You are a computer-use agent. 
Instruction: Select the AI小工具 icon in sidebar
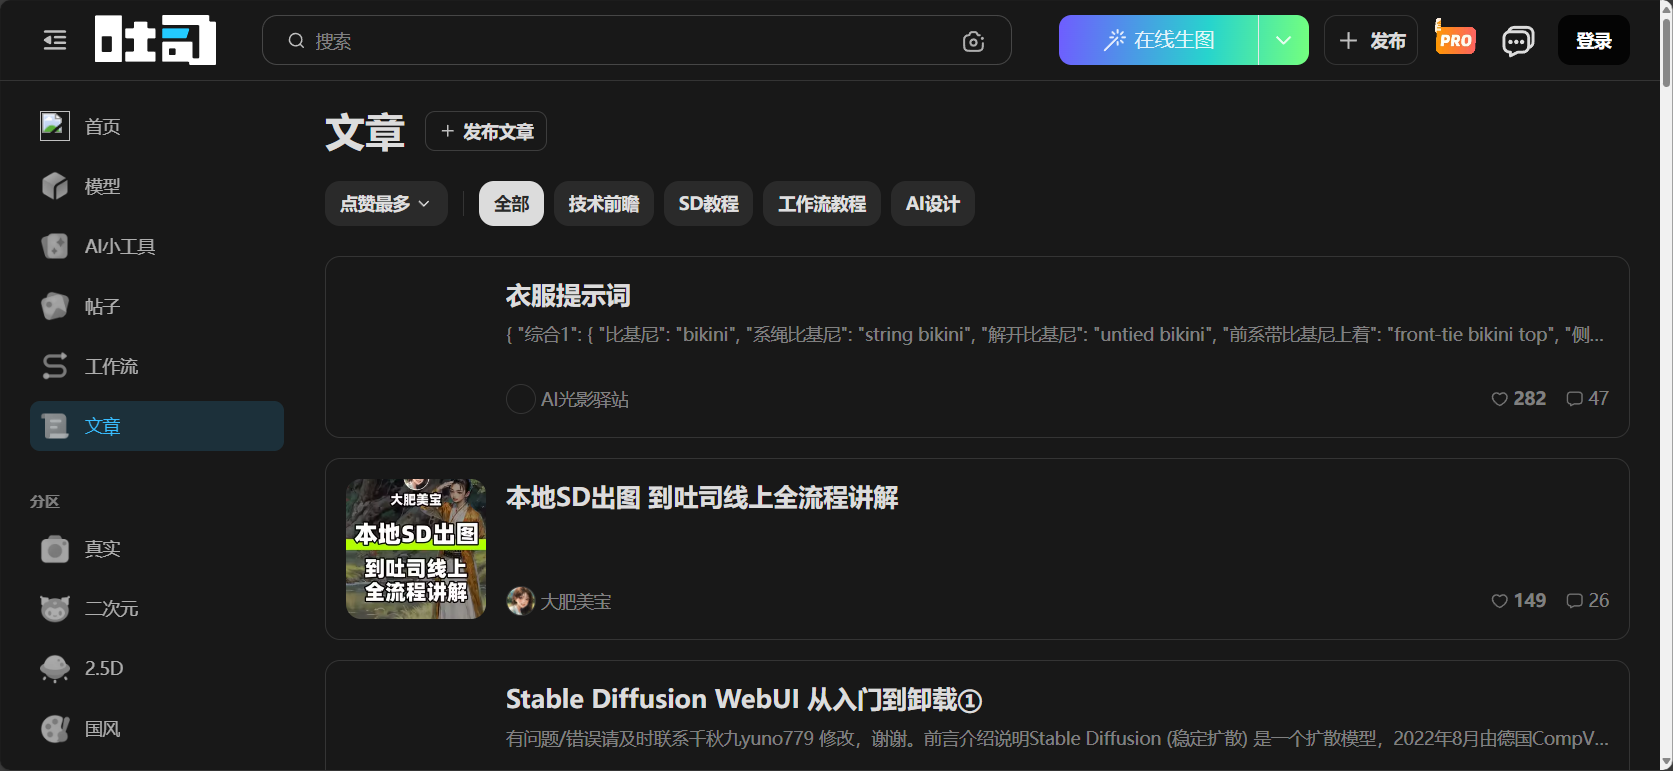(55, 246)
